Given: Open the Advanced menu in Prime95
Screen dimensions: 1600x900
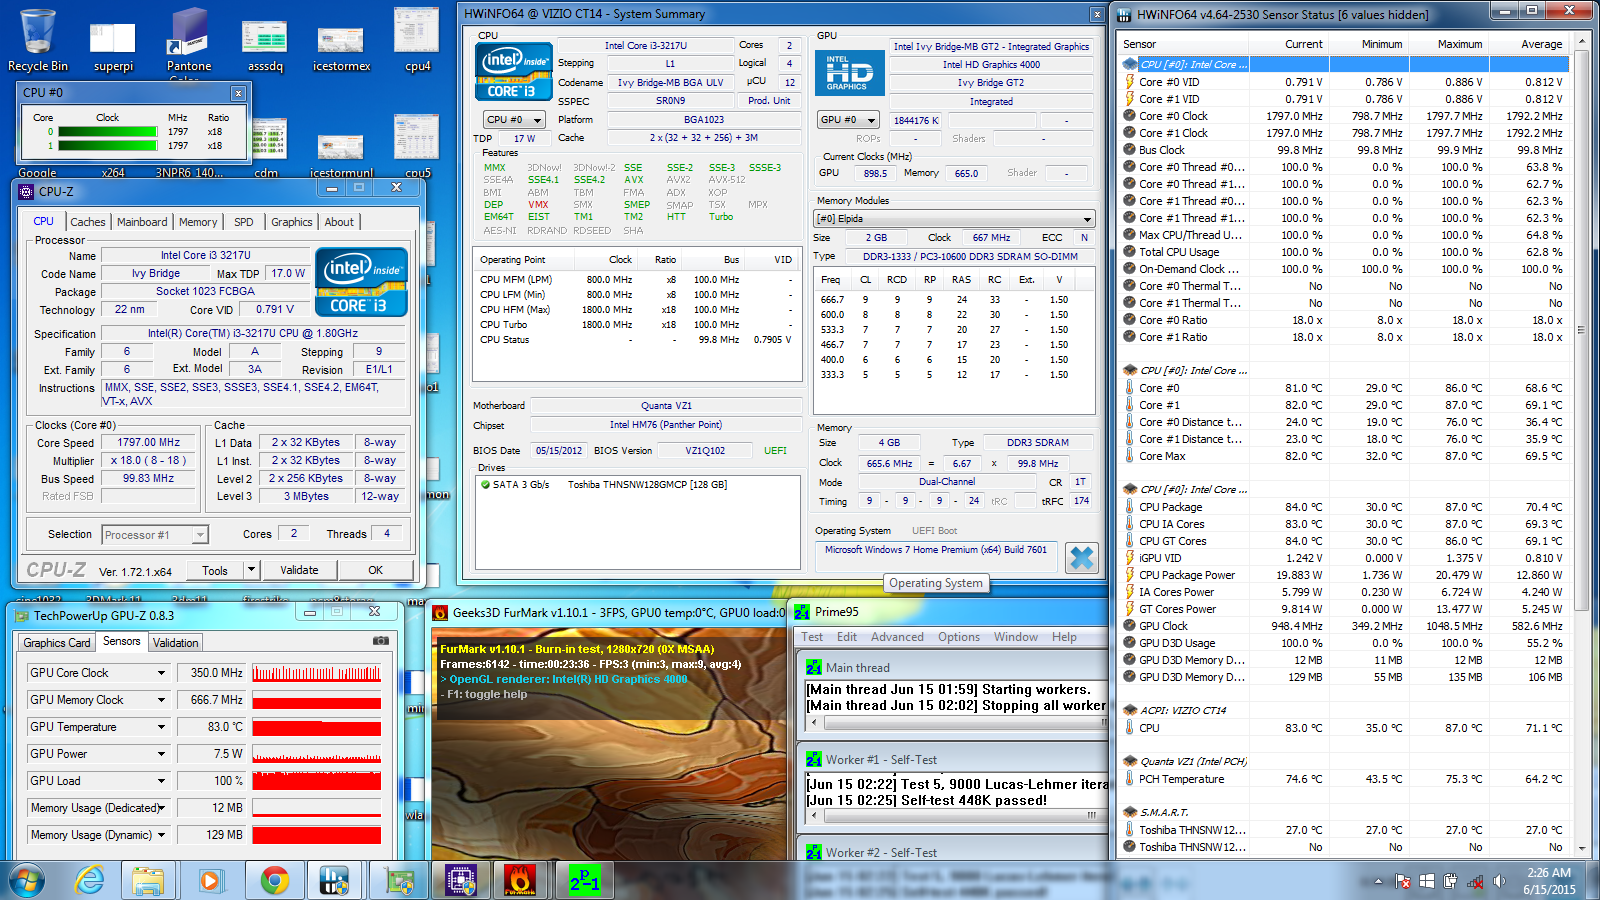Looking at the screenshot, I should pyautogui.click(x=897, y=637).
